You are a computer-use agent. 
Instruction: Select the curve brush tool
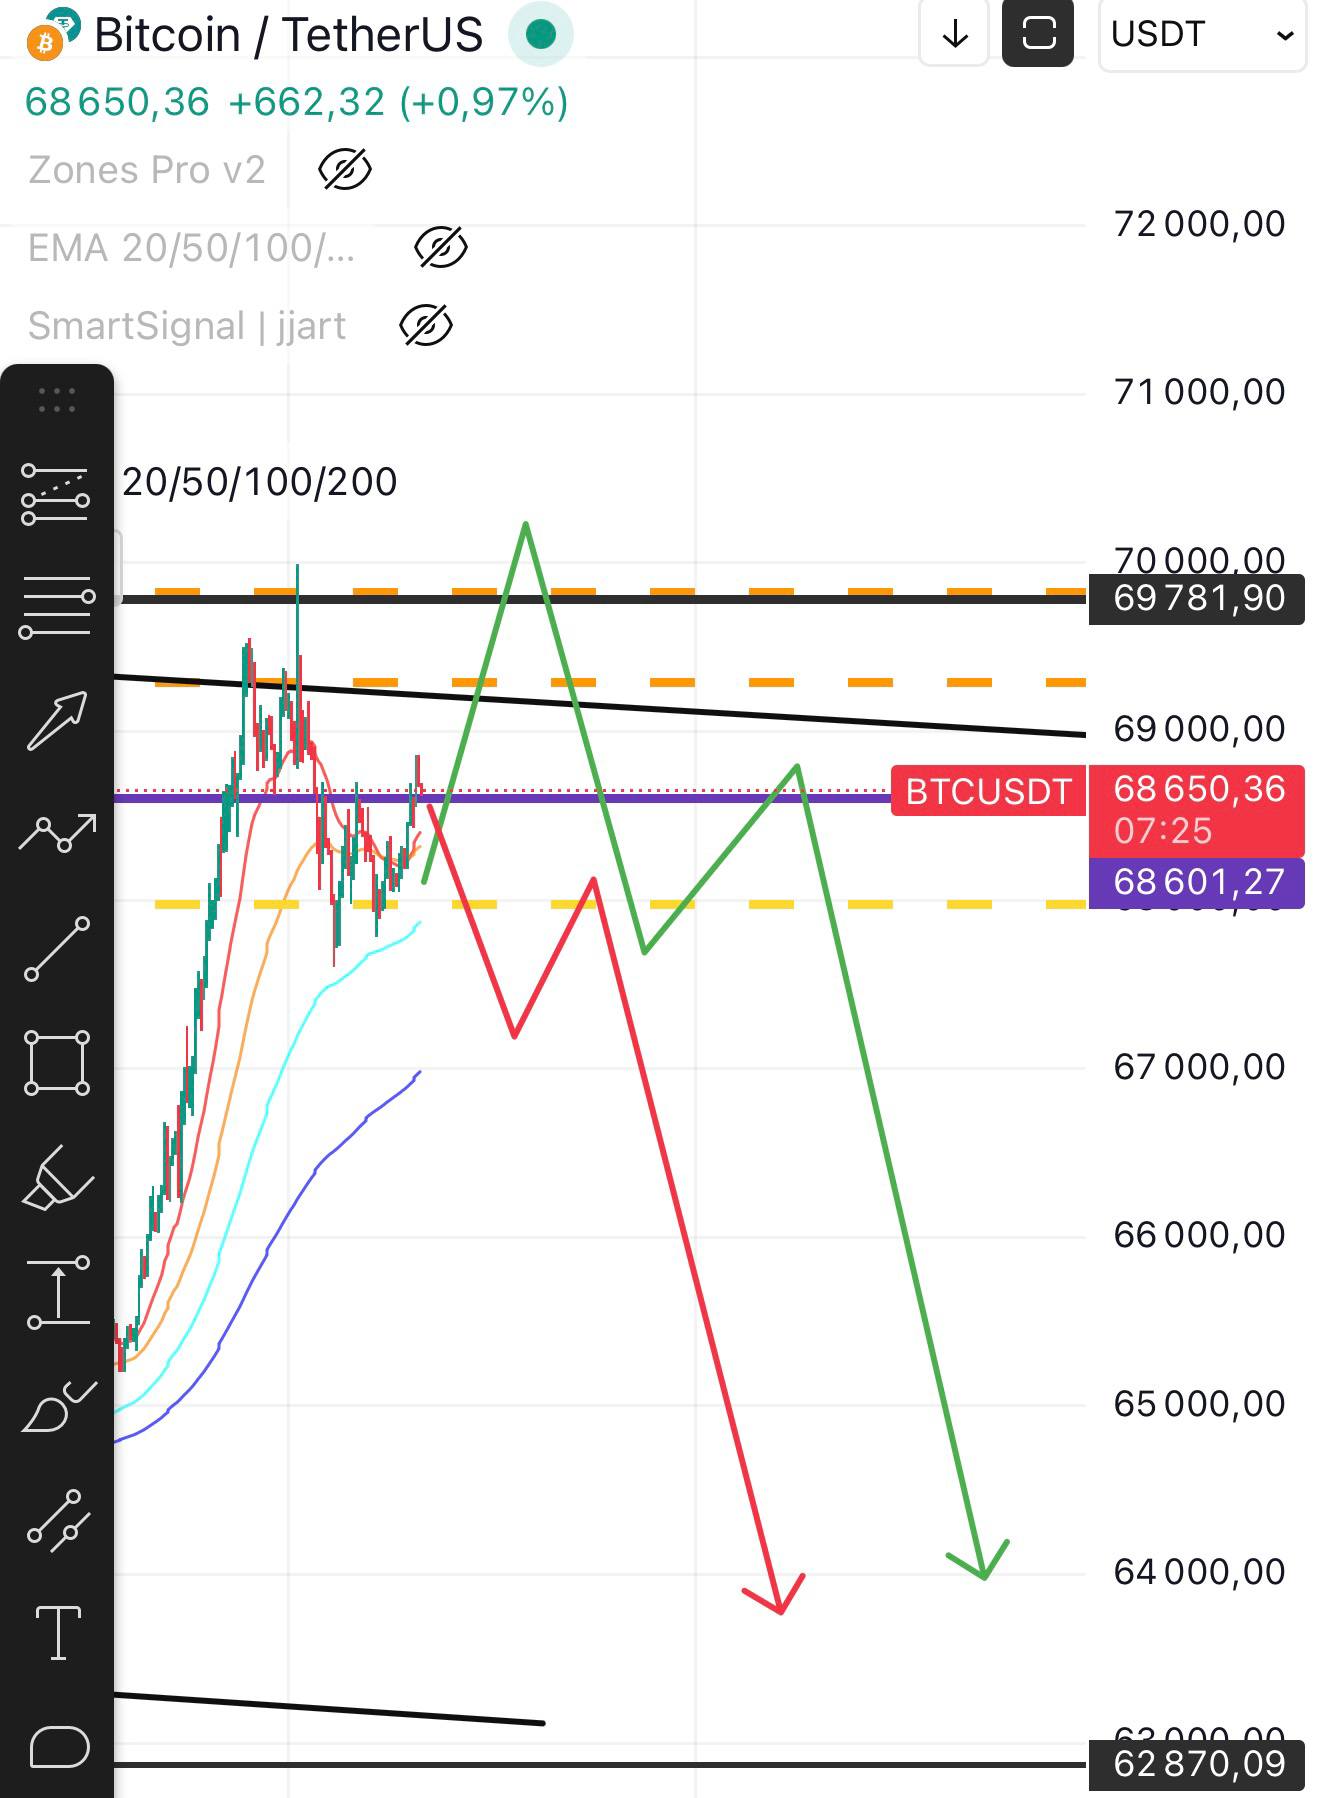58,1407
